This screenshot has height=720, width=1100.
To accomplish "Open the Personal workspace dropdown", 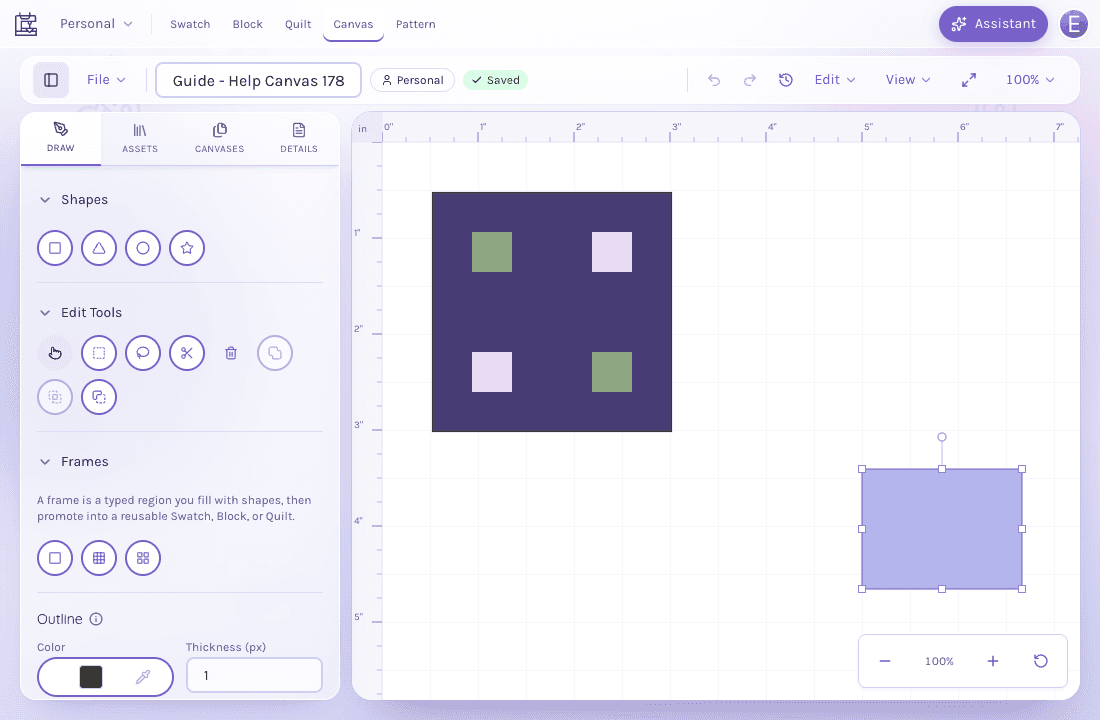I will 96,24.
